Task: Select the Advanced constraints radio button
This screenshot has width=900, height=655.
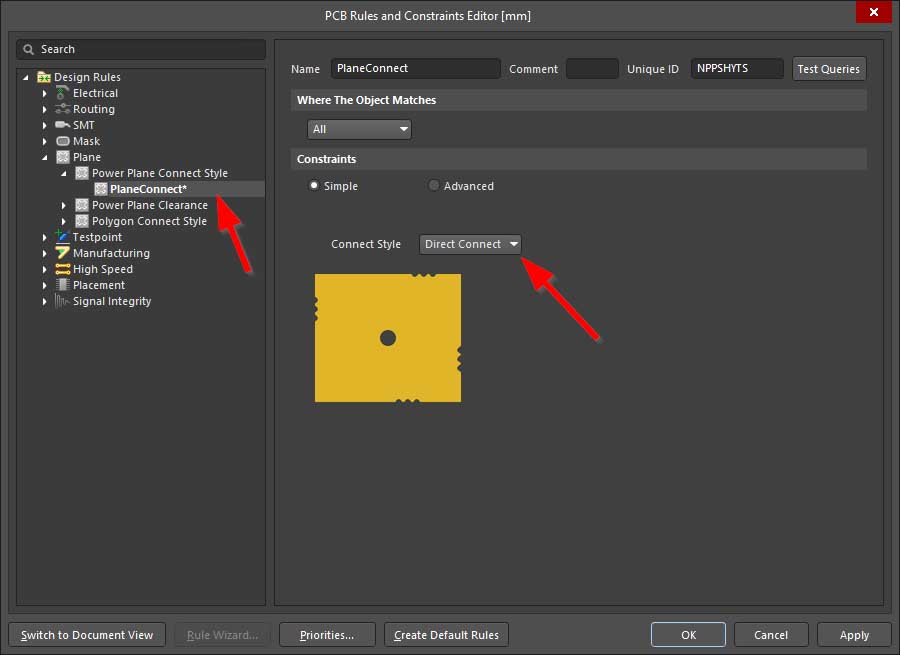Action: (434, 186)
